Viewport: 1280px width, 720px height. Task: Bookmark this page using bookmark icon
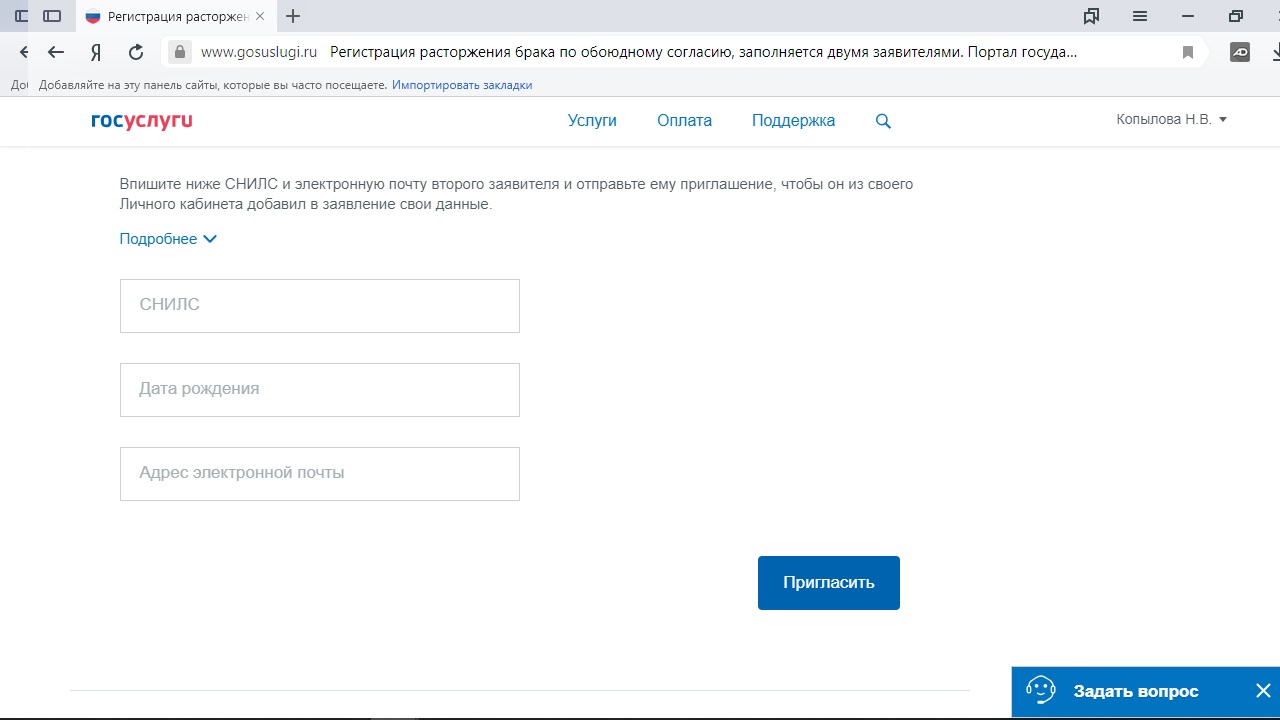click(1188, 53)
